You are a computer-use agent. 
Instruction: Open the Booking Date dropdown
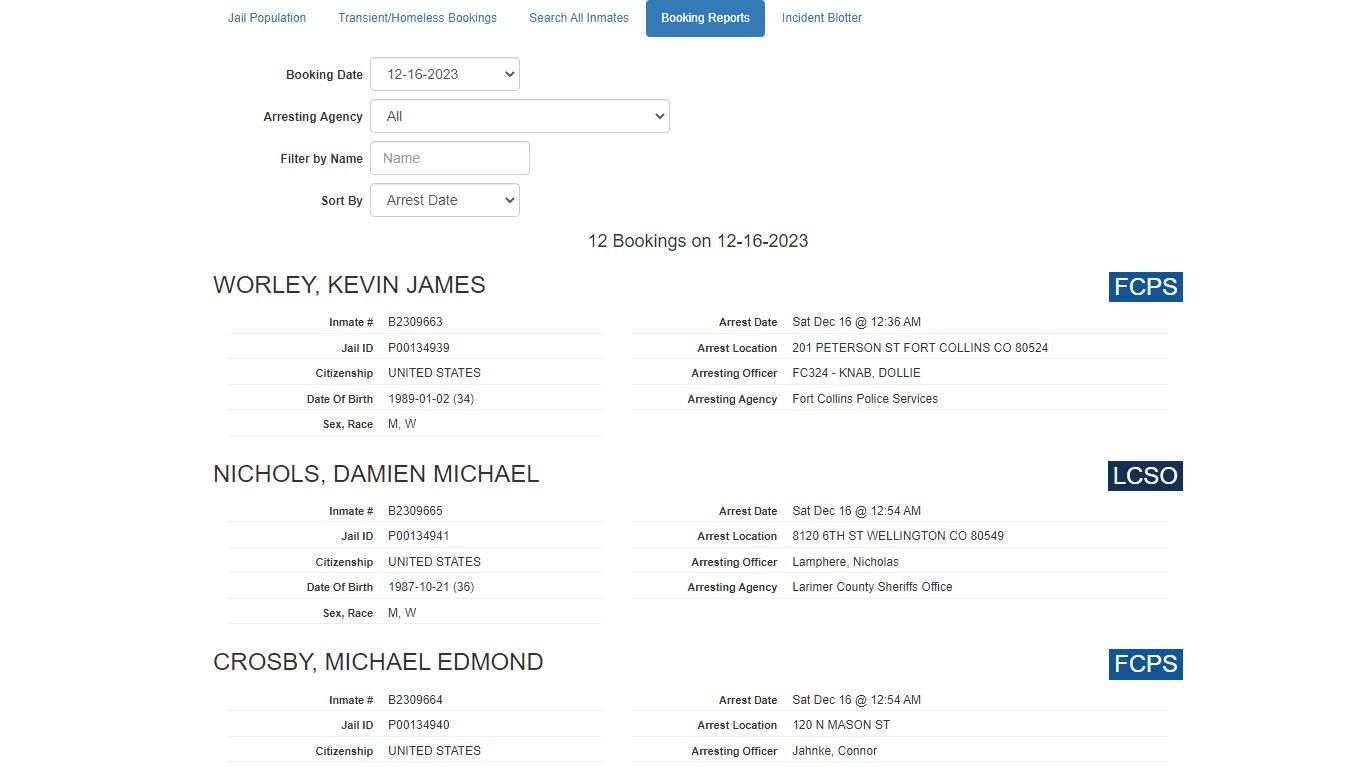[x=445, y=74]
